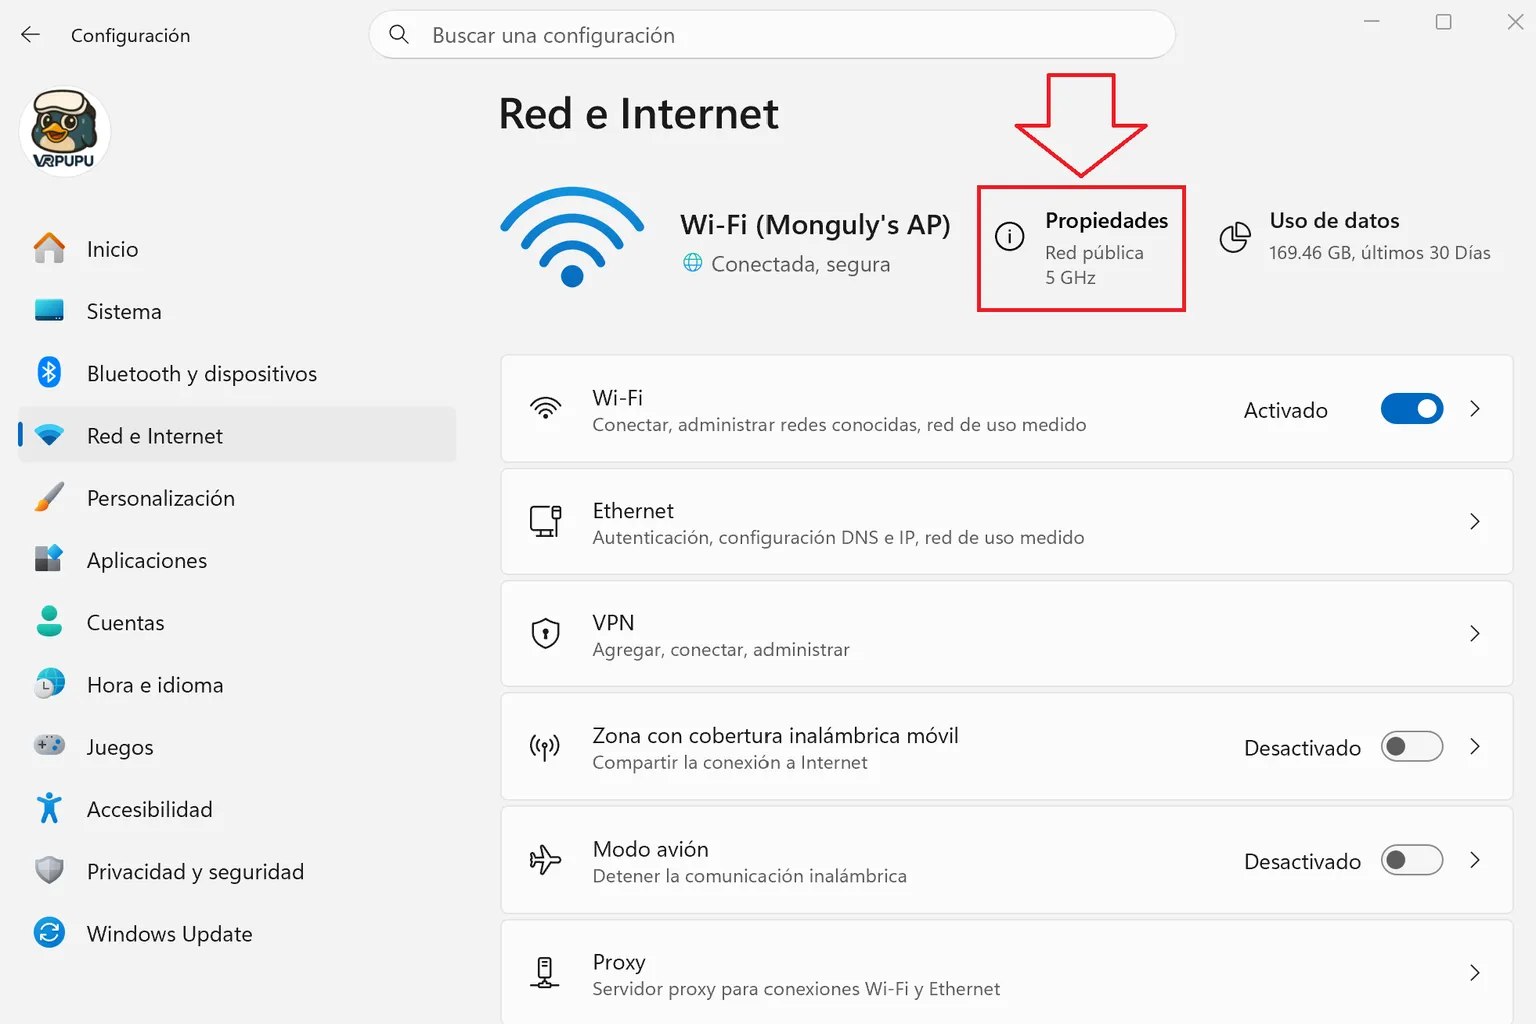Select Red e Internet in sidebar
The height and width of the screenshot is (1024, 1536).
click(237, 435)
